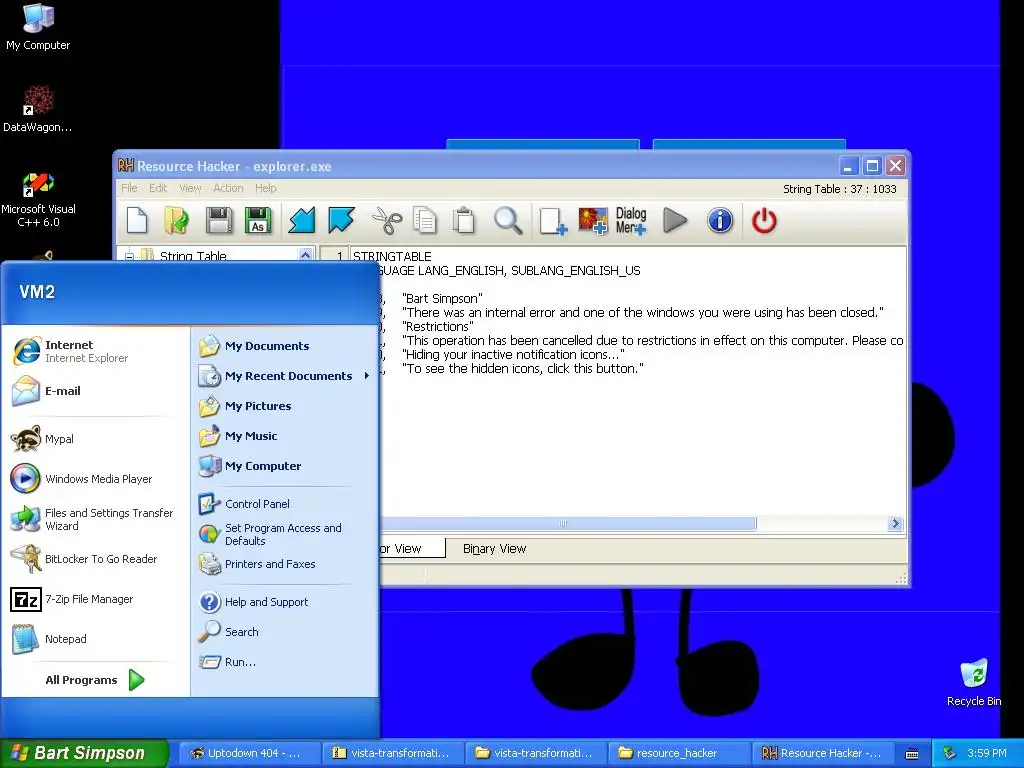
Task: Click the Add image resource icon
Action: [x=593, y=221]
